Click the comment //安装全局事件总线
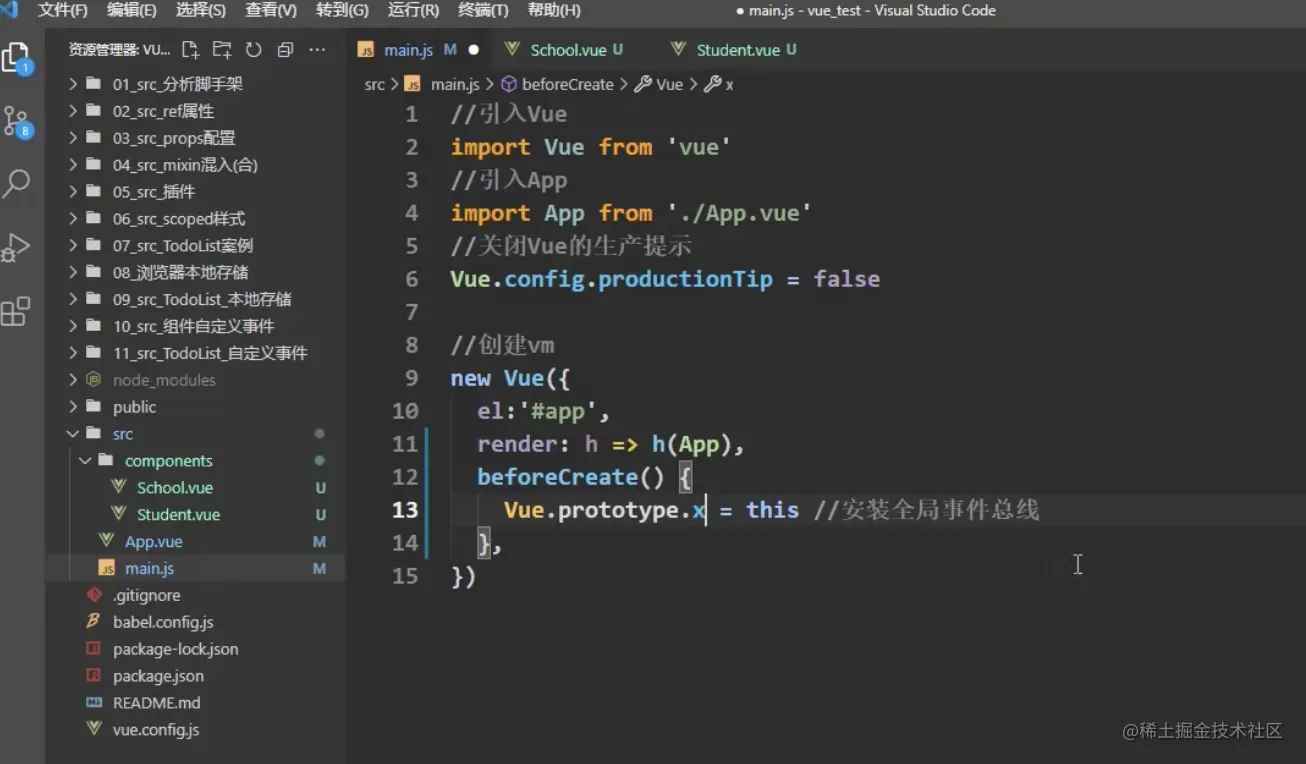This screenshot has width=1306, height=764. pos(927,510)
